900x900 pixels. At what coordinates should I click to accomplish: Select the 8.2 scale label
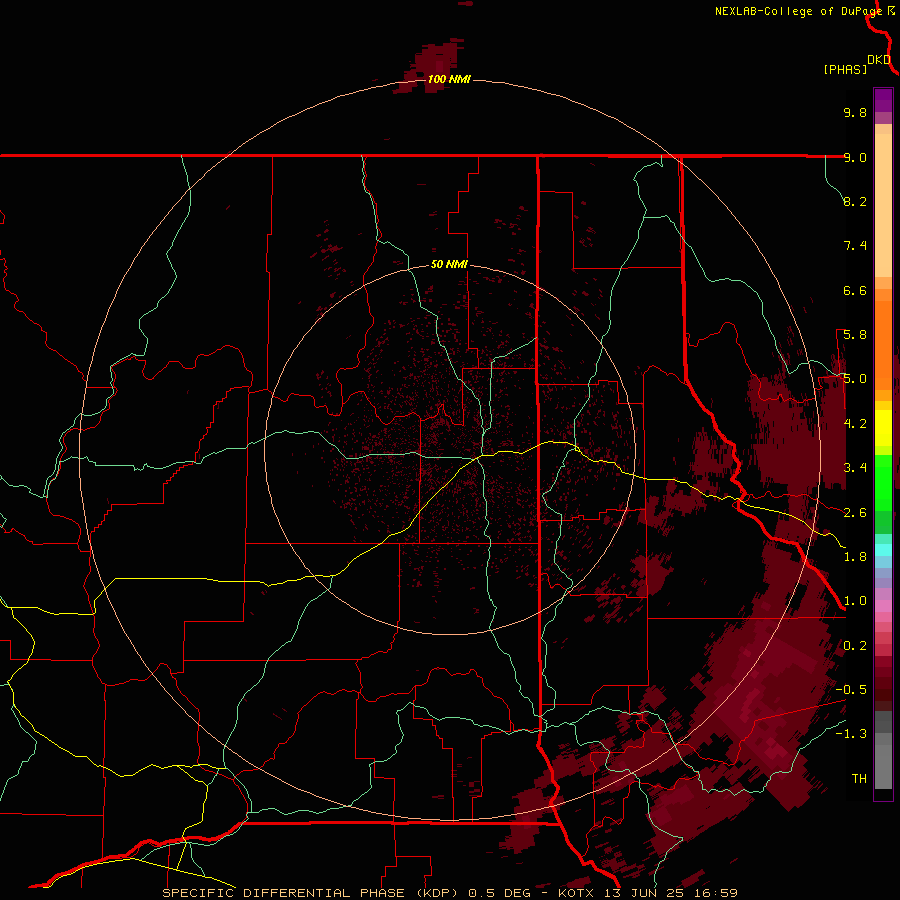[x=855, y=201]
